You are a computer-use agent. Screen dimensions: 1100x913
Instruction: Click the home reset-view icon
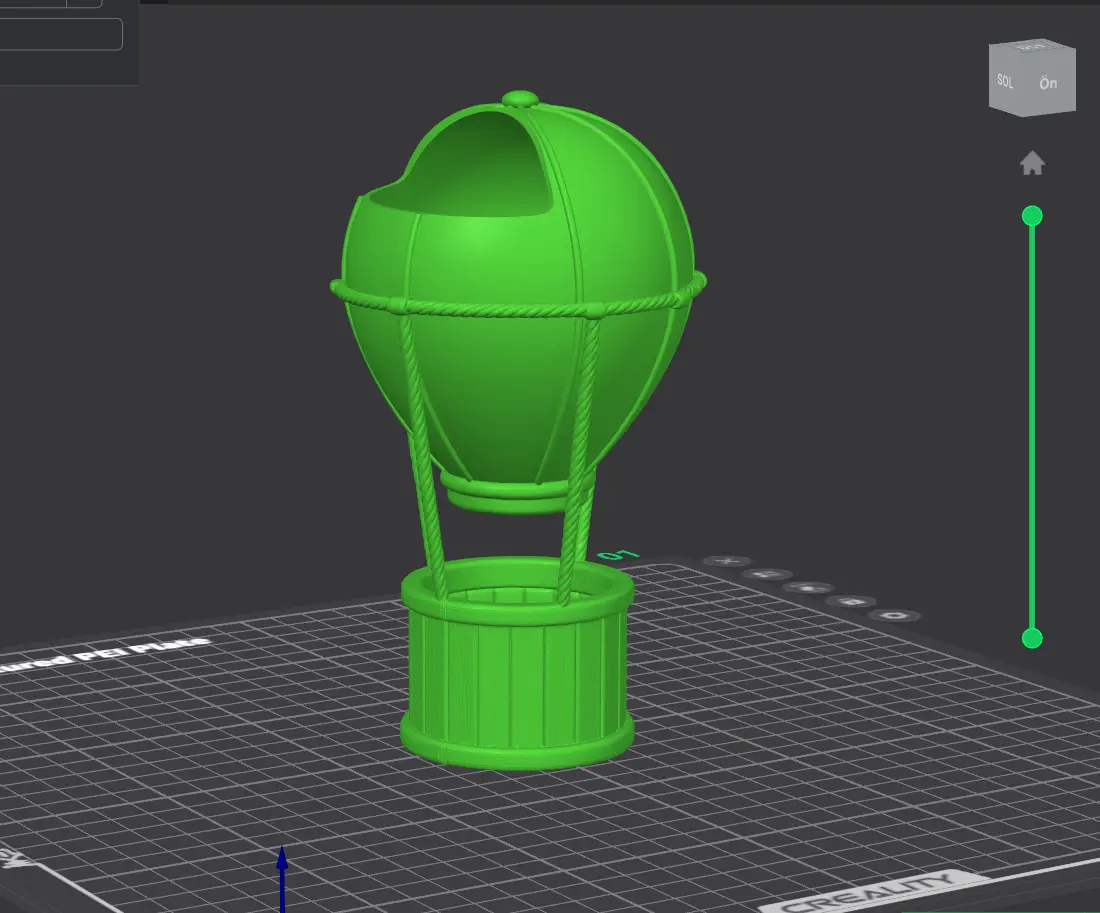coord(1032,164)
